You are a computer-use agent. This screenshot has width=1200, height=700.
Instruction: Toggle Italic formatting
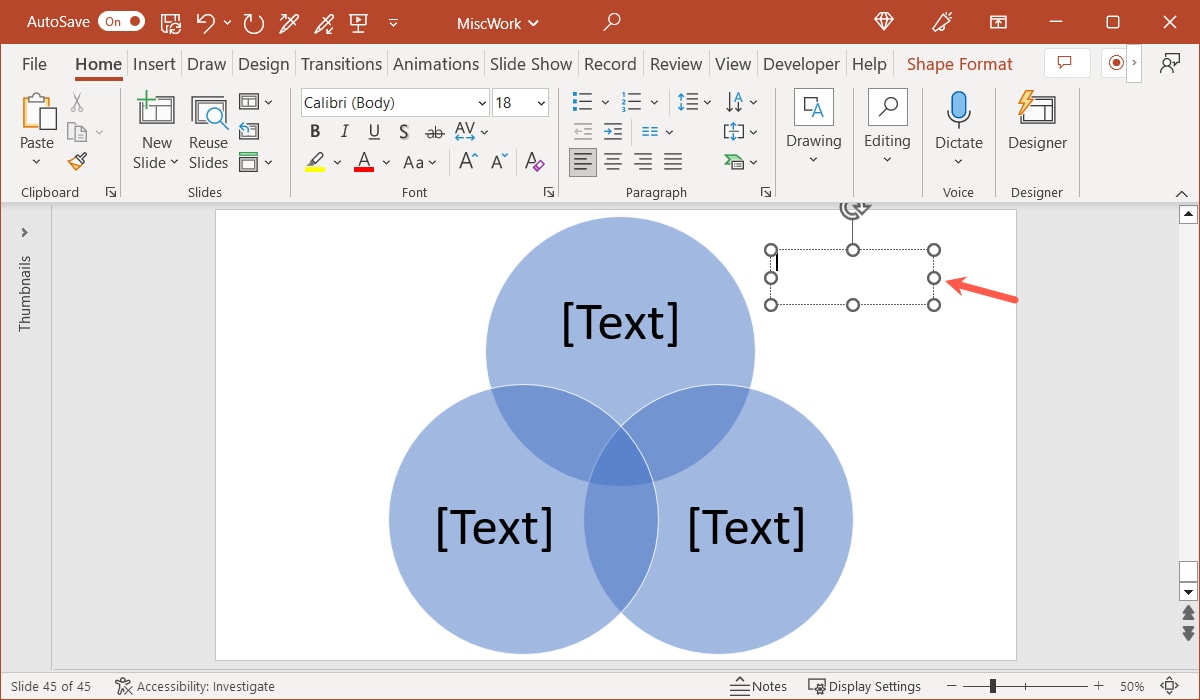pyautogui.click(x=343, y=130)
